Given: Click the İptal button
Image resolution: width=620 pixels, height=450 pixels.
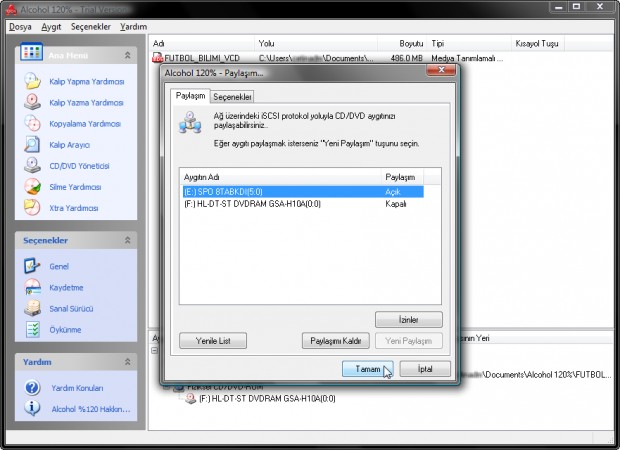Looking at the screenshot, I should coord(425,369).
